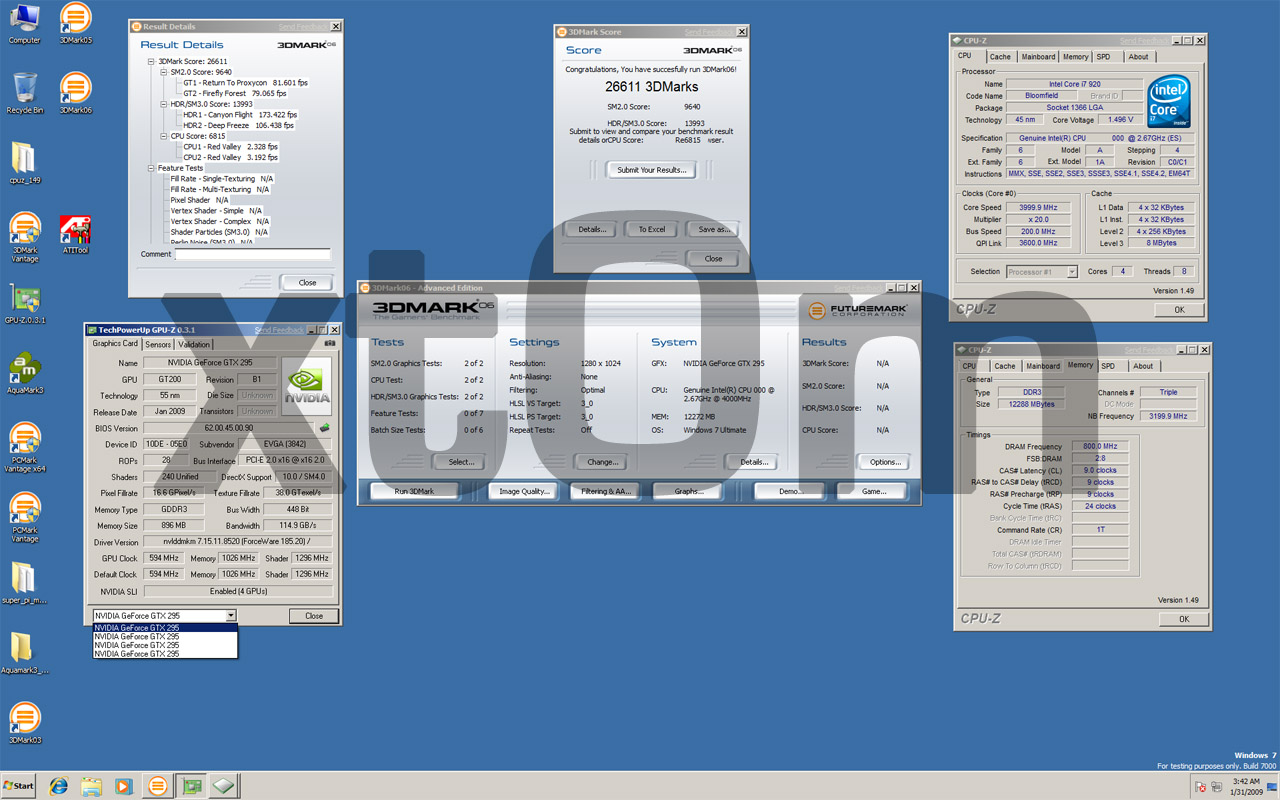This screenshot has width=1280, height=800.
Task: Switch to 3DMark via its taskbar button
Action: pos(157,786)
